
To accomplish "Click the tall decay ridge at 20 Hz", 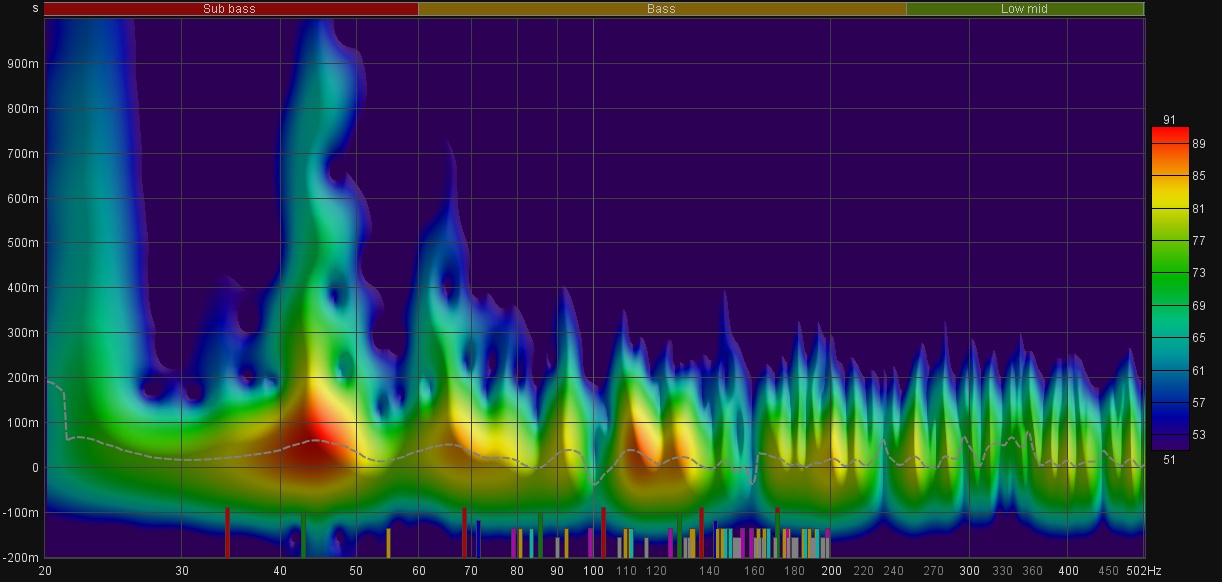I will (x=88, y=200).
